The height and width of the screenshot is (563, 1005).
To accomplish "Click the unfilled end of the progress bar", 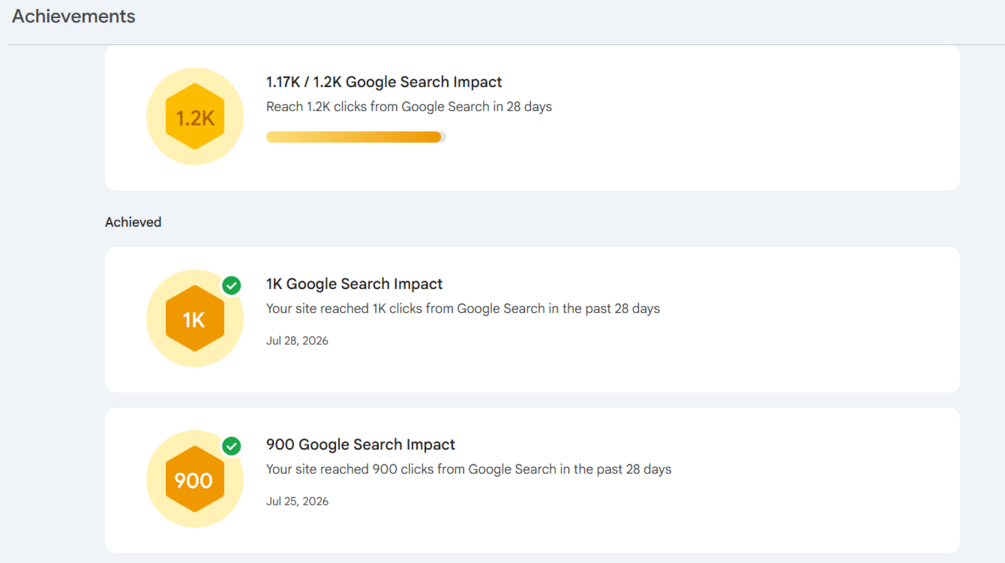I will pyautogui.click(x=444, y=137).
